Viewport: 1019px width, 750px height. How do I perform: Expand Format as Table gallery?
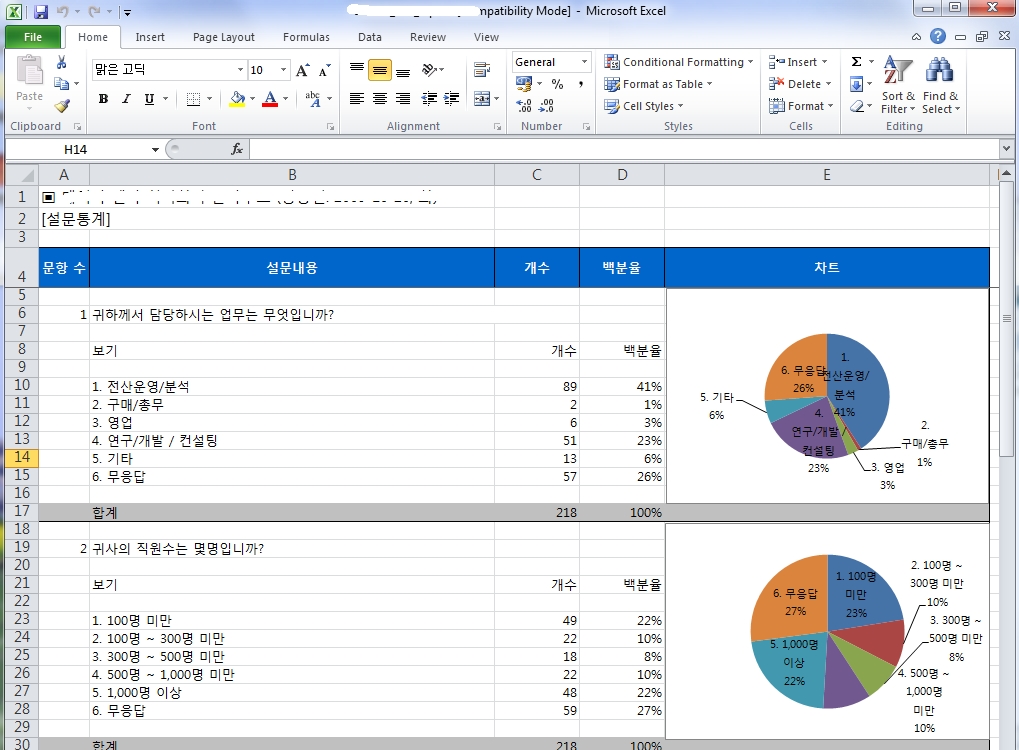[658, 84]
